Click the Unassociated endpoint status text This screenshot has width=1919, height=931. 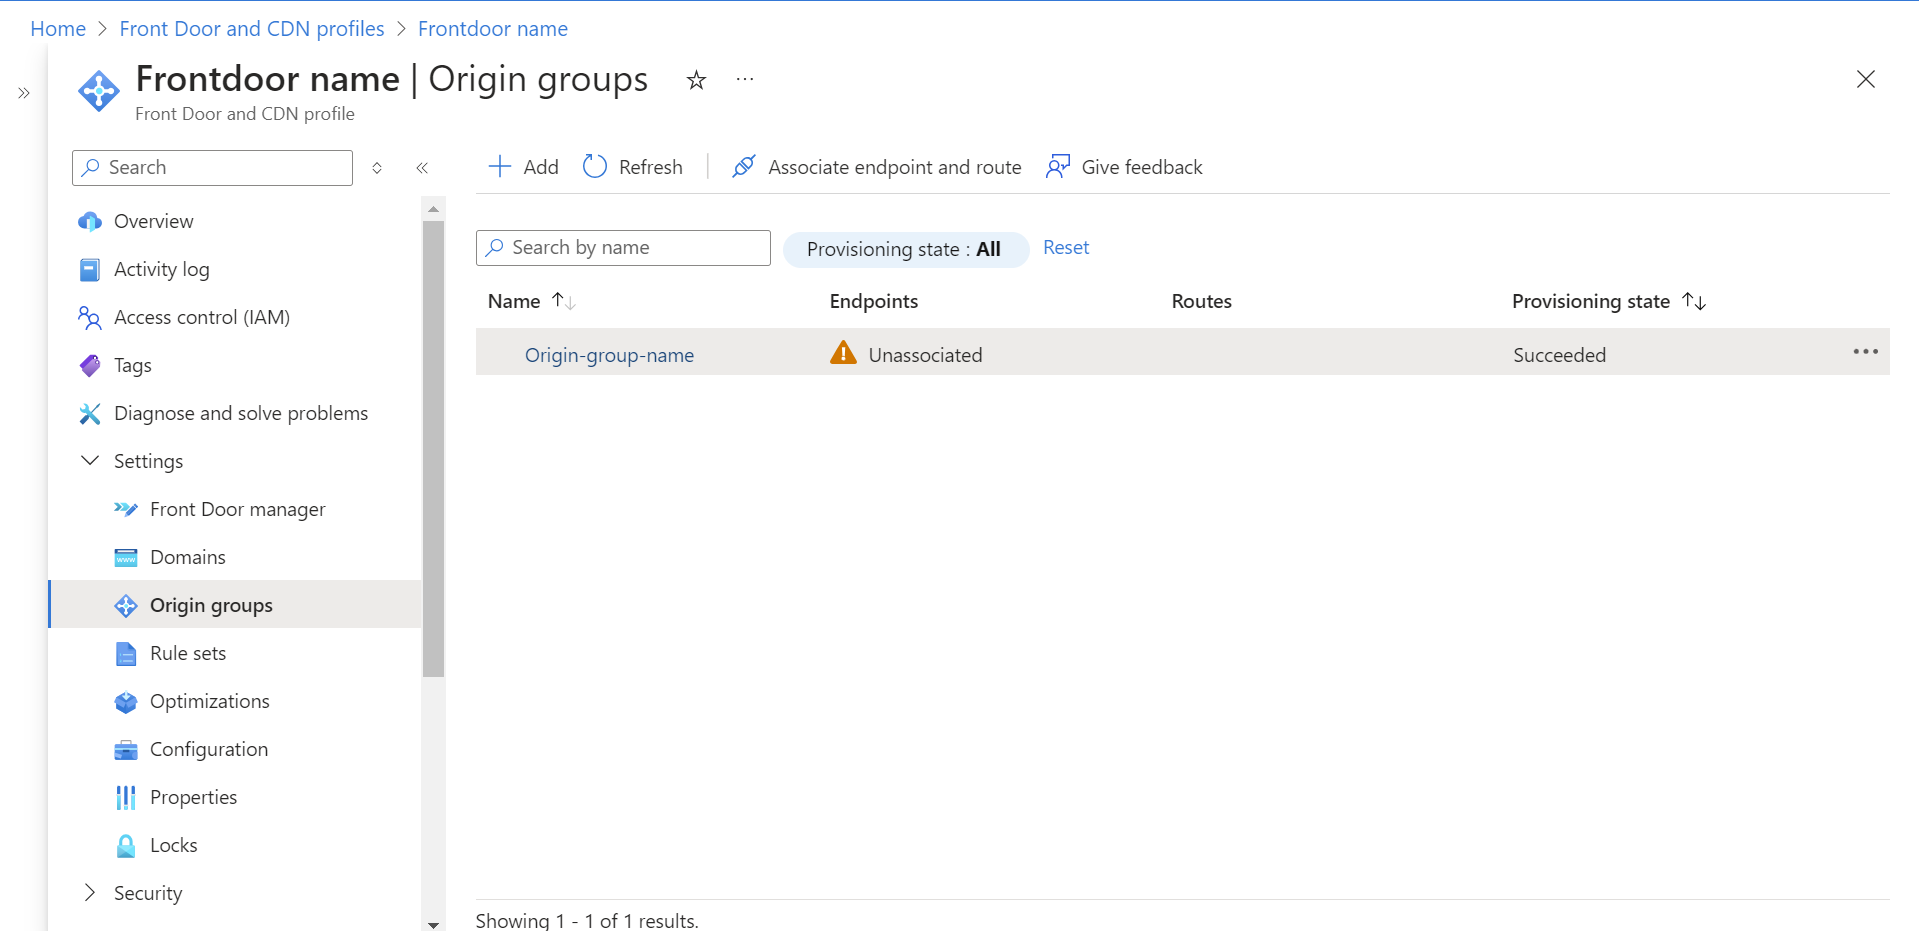point(925,355)
